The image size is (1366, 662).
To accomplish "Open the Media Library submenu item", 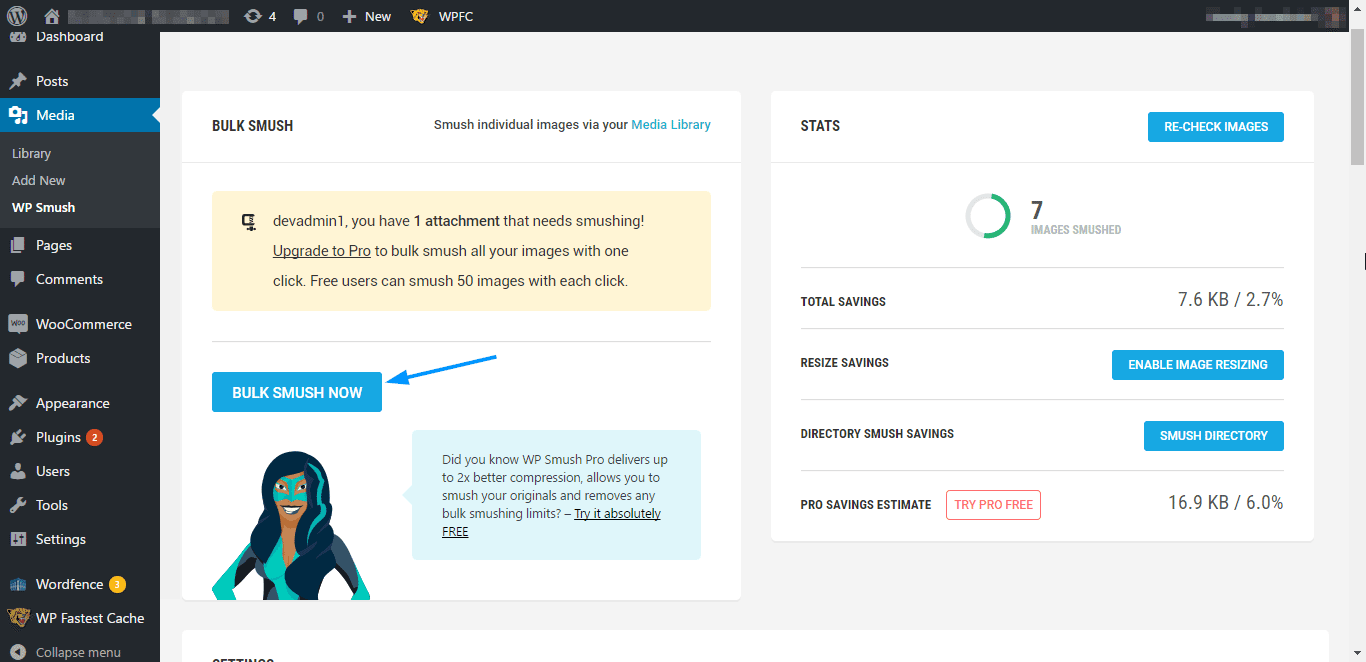I will tap(31, 153).
